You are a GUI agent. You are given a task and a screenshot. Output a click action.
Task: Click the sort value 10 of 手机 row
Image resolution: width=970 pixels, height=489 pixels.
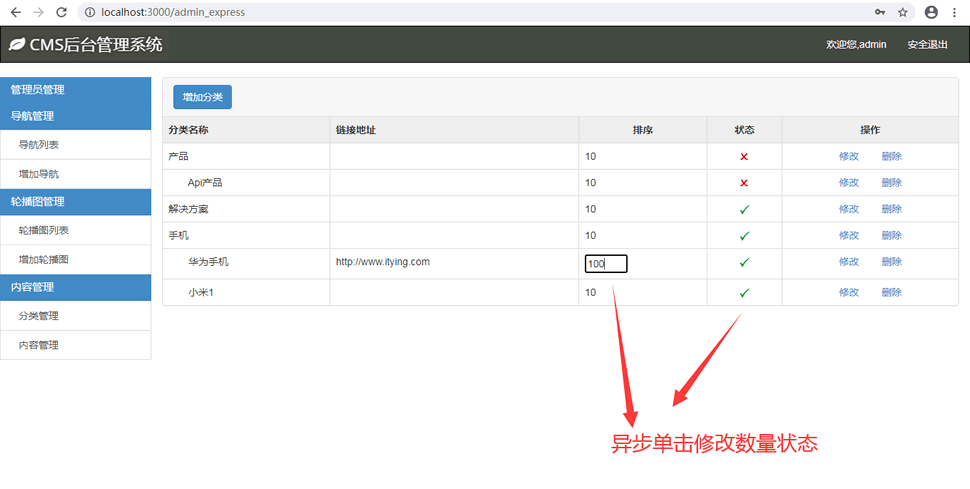[591, 235]
